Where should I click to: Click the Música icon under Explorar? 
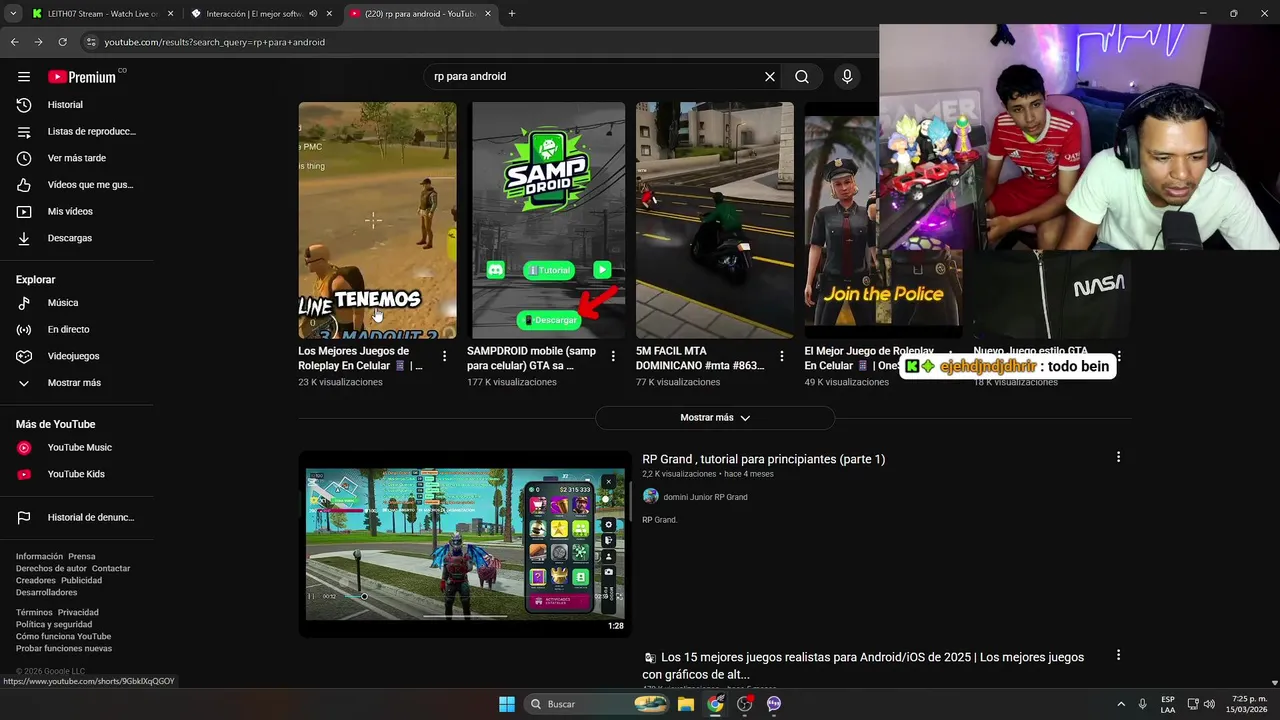(x=24, y=303)
